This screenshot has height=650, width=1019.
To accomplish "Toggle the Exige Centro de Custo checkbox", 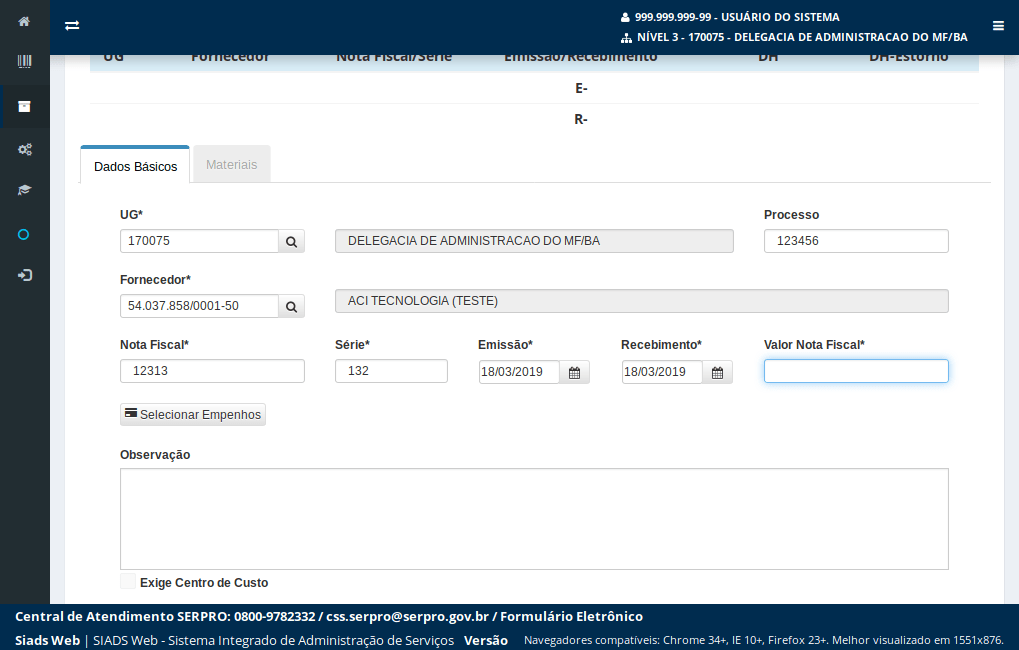I will coord(128,581).
